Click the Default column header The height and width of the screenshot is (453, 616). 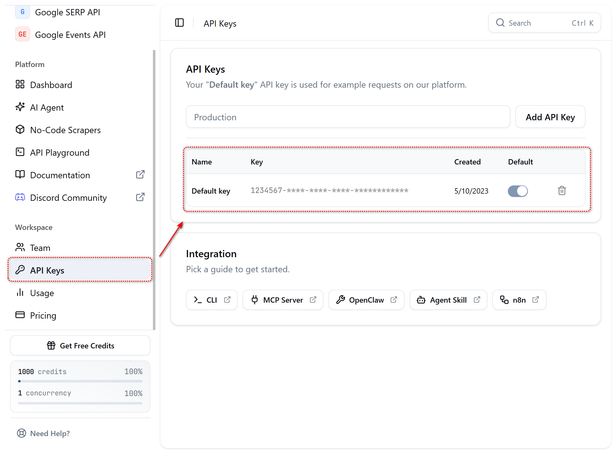tap(520, 162)
